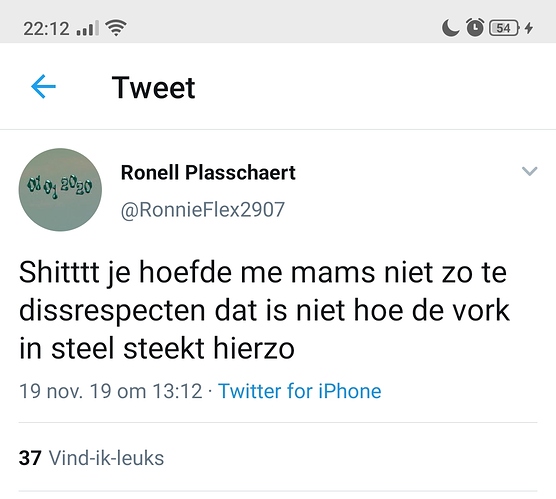556x499 pixels.
Task: Tap the blue back arrow
Action: click(x=43, y=86)
